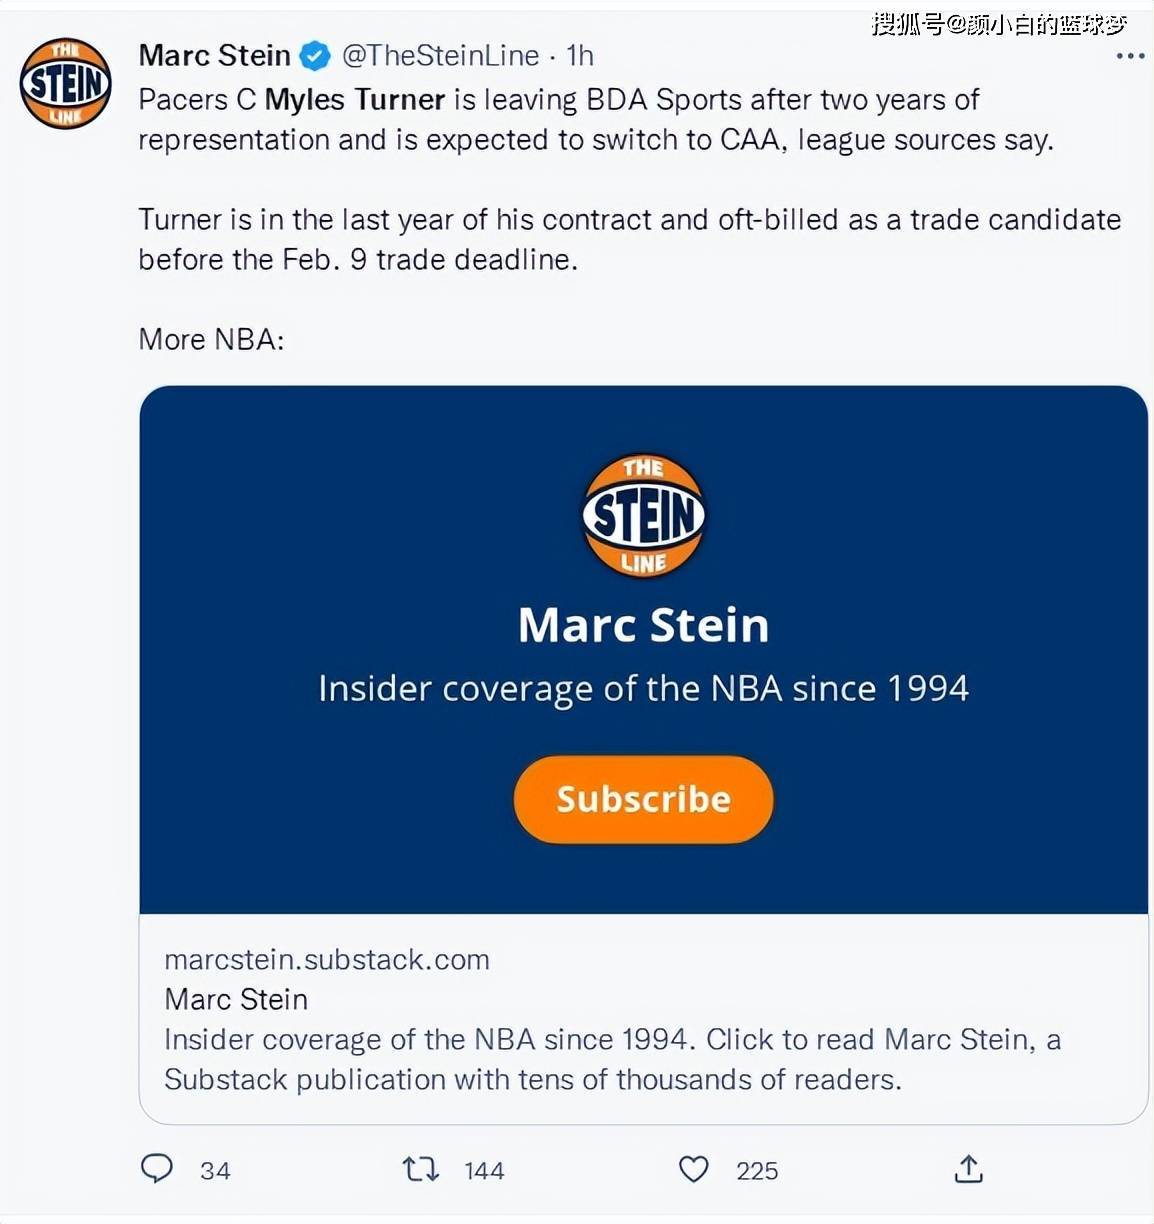Click the like count 225
Image resolution: width=1154 pixels, height=1224 pixels.
tap(757, 1171)
